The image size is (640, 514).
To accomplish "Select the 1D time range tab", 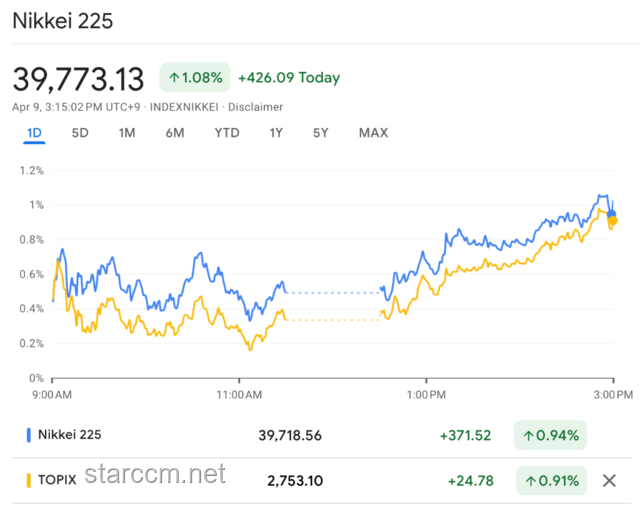I will click(x=34, y=133).
